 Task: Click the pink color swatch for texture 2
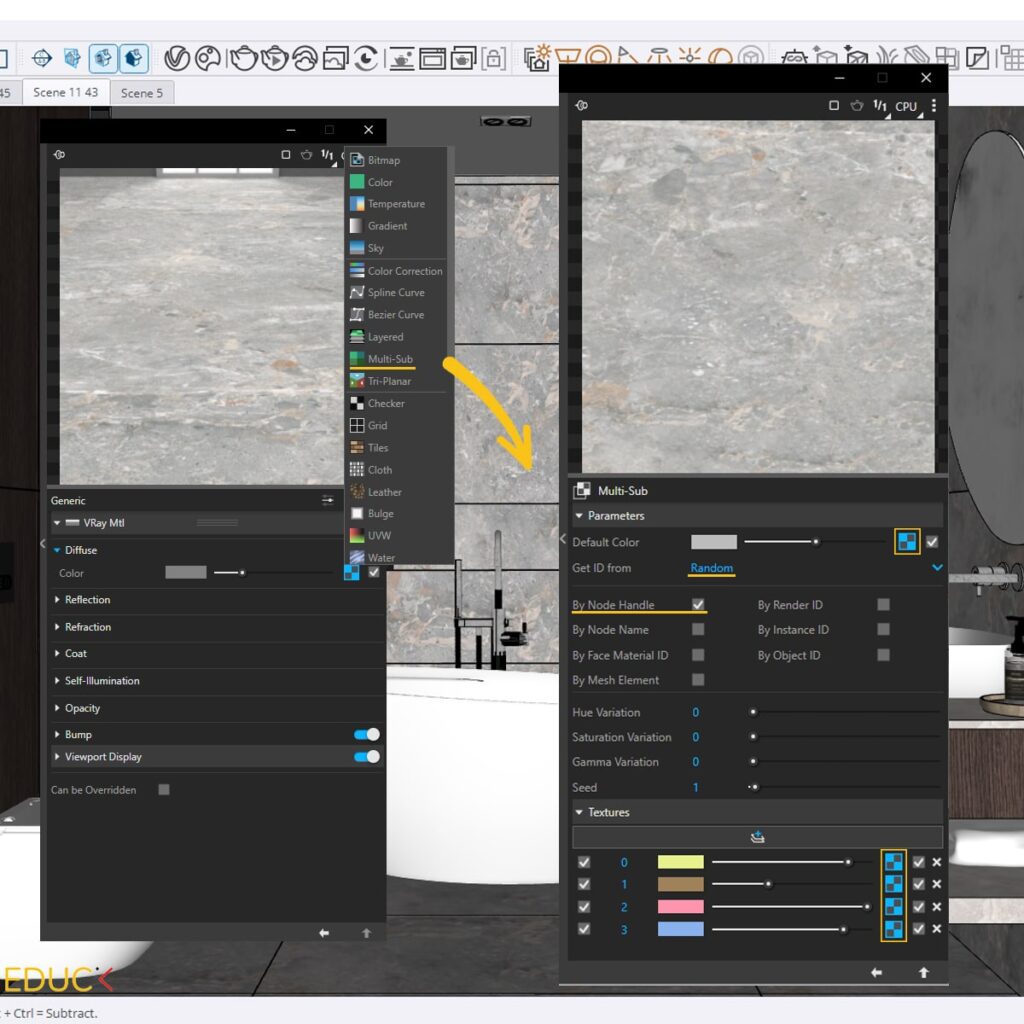click(x=680, y=907)
